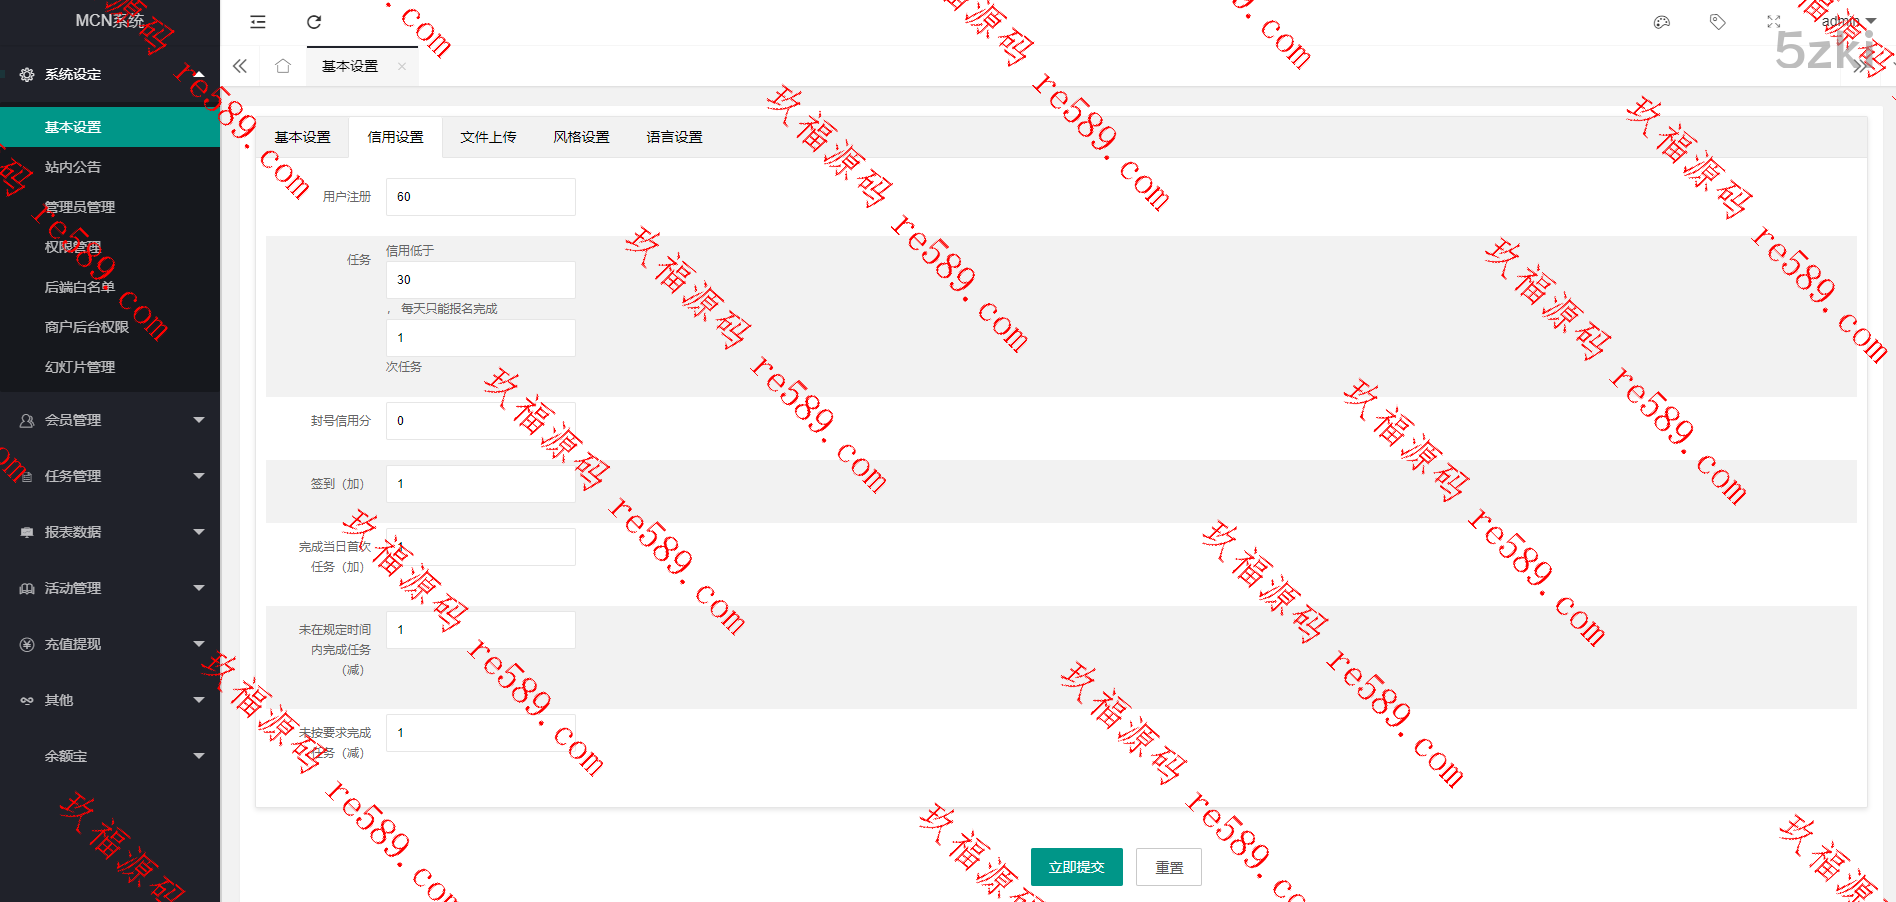The width and height of the screenshot is (1896, 902).
Task: Close the 基本设置 page tab
Action: [402, 66]
